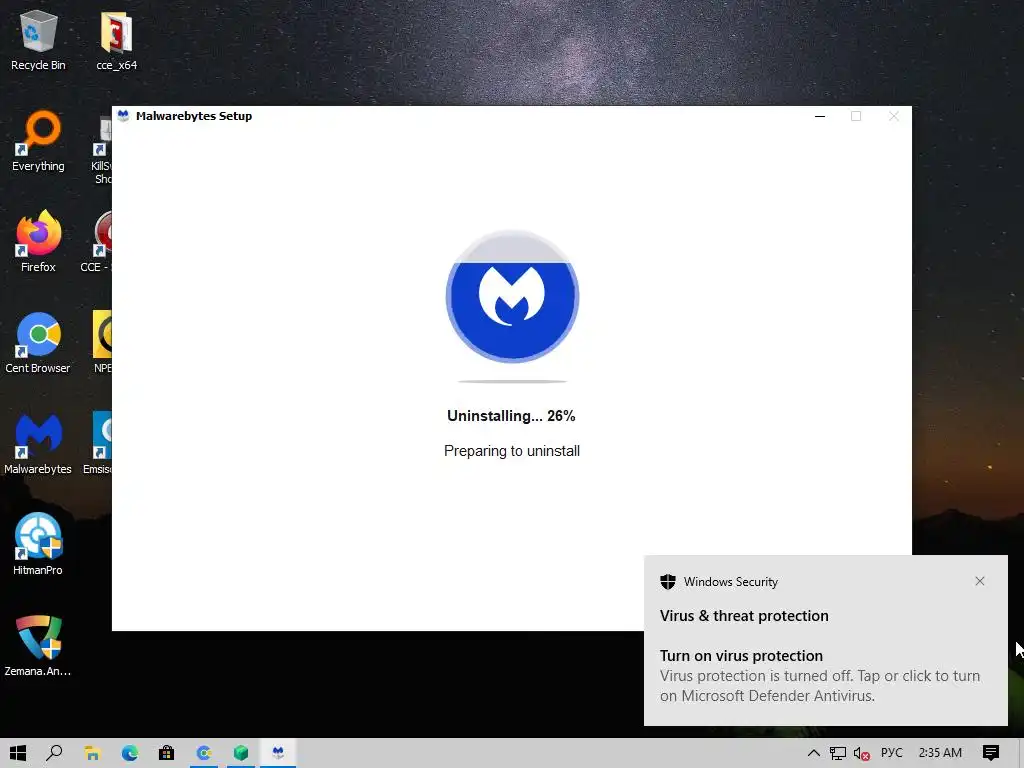
Task: Show hidden system tray icons
Action: (x=814, y=753)
